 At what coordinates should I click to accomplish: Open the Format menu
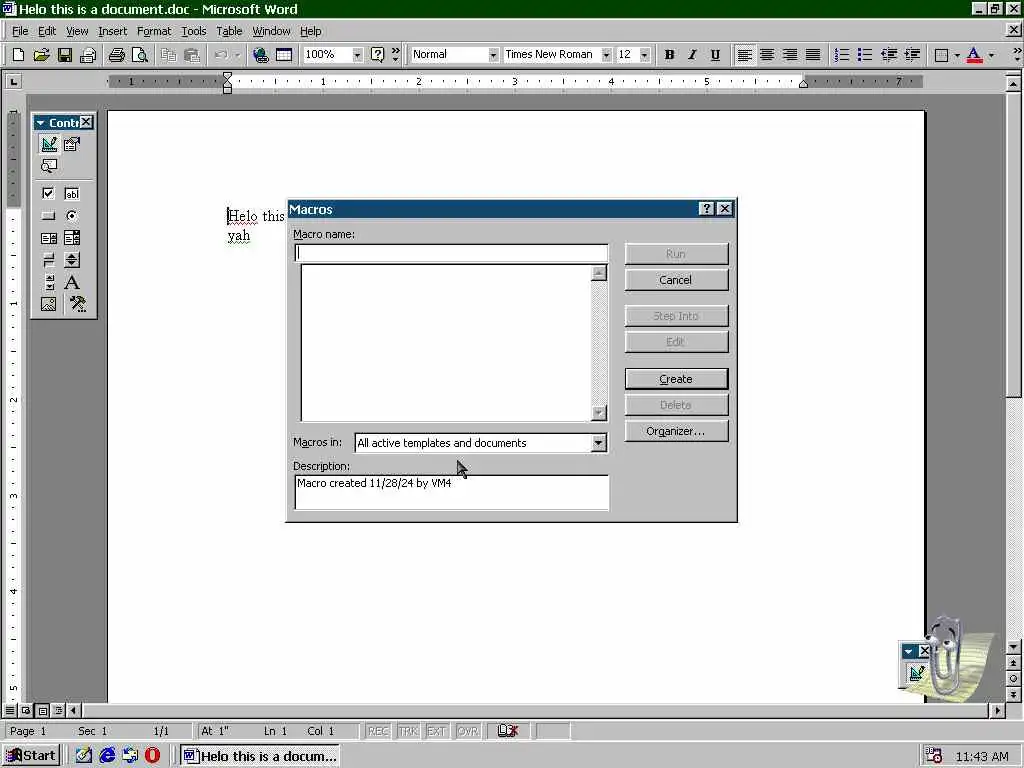(x=153, y=31)
